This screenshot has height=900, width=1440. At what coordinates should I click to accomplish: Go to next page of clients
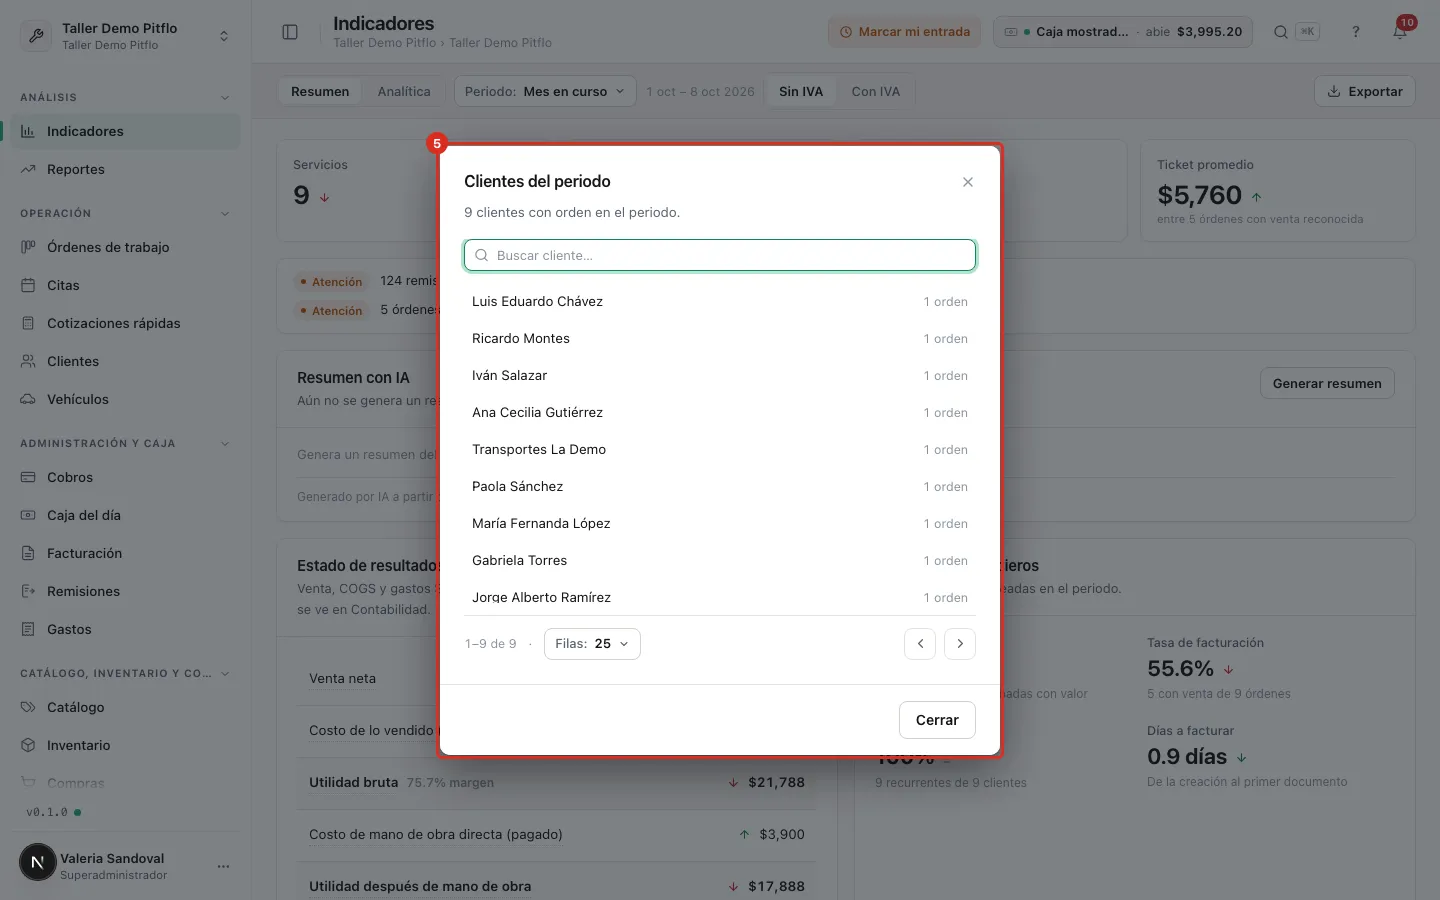960,644
